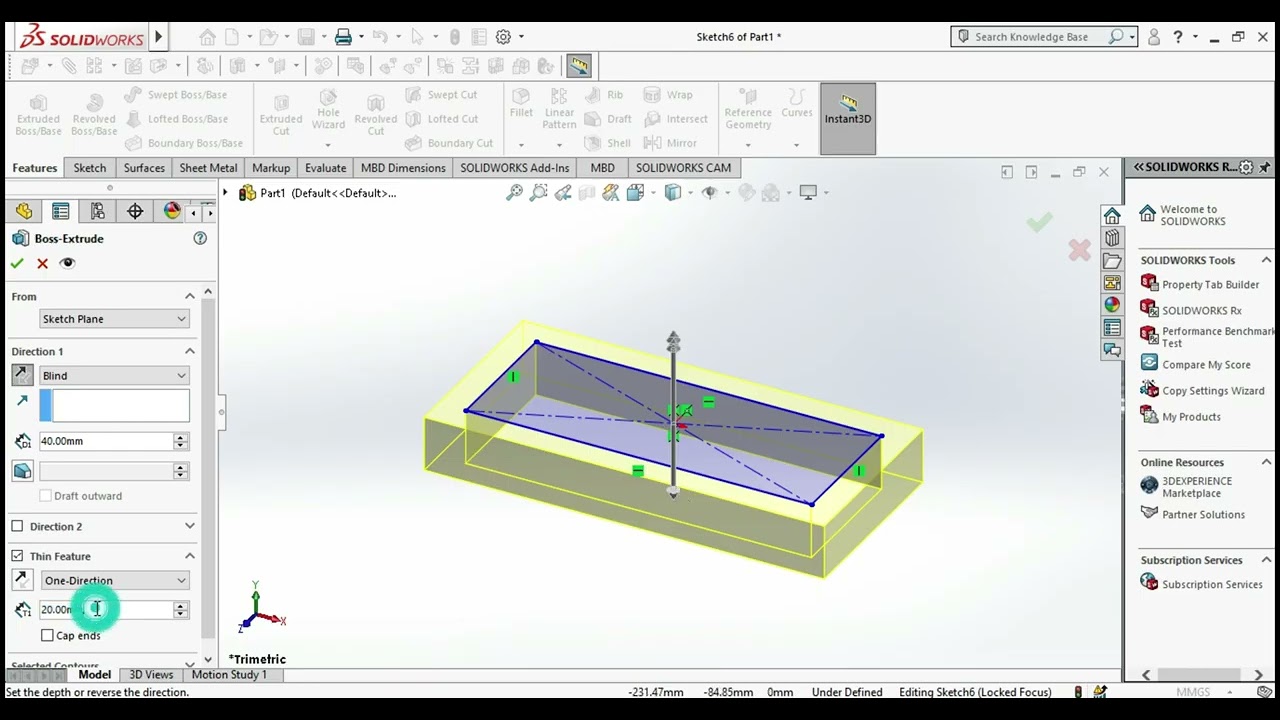Cancel the Boss-Extrude with red X
Viewport: 1280px width, 720px height.
point(42,263)
